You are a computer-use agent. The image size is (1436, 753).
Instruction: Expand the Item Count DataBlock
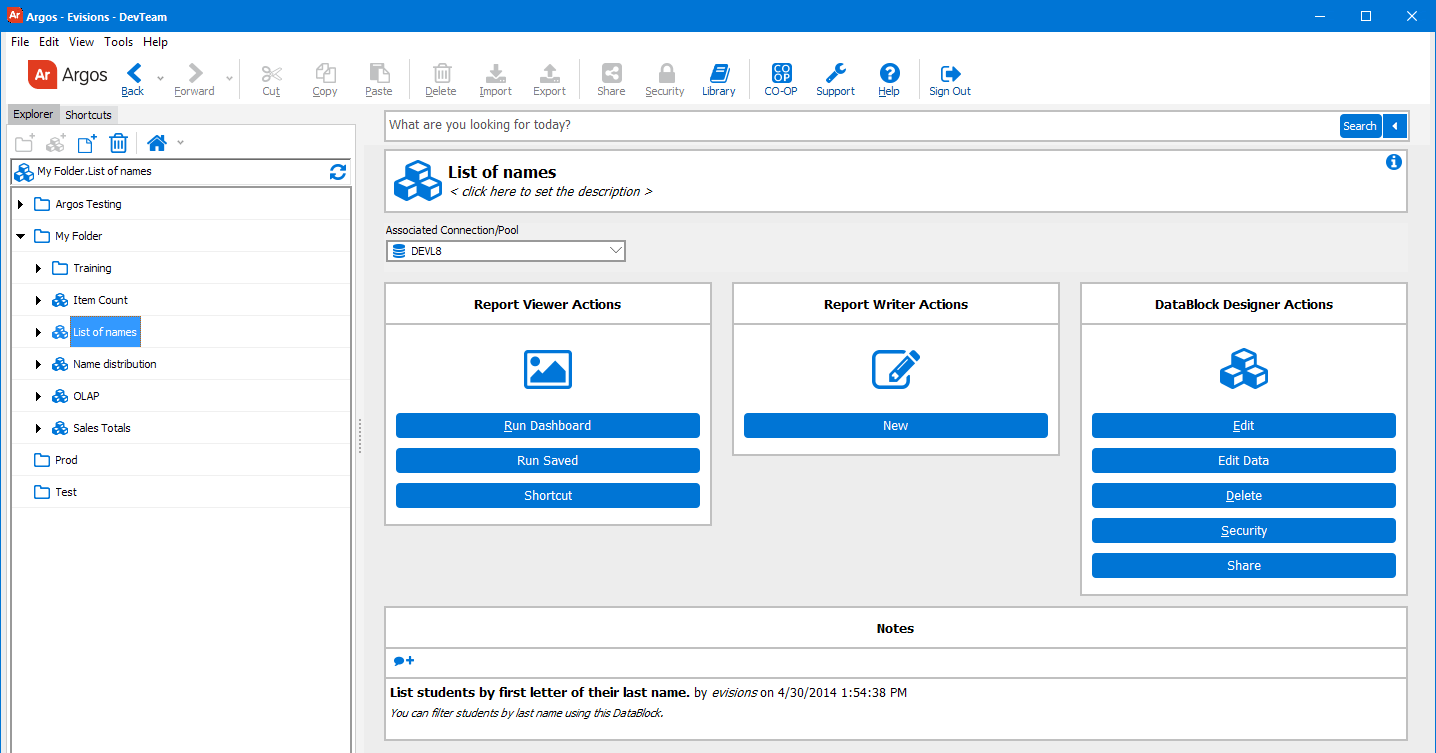(39, 300)
